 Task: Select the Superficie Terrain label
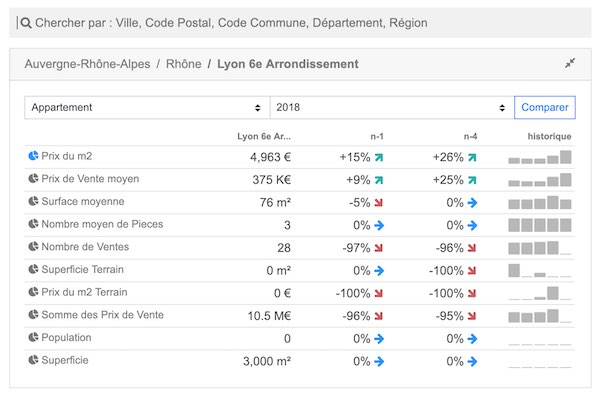82,270
